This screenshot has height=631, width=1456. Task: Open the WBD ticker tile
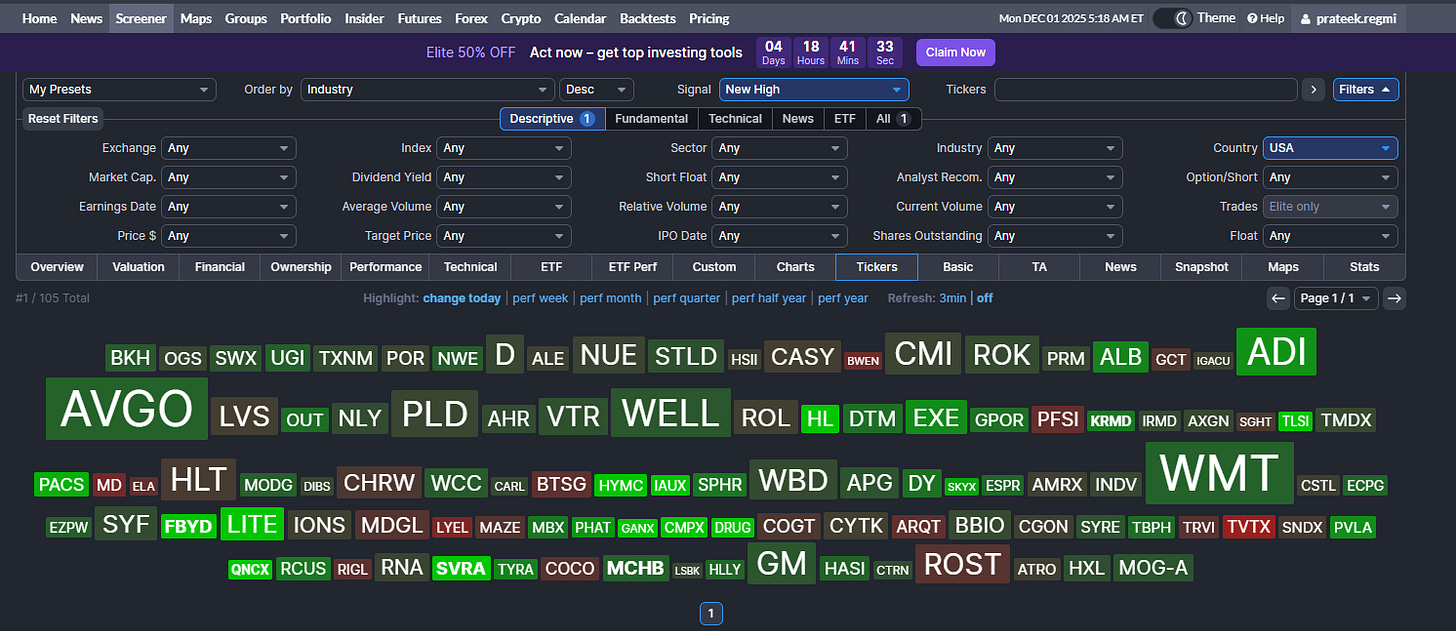pyautogui.click(x=793, y=480)
